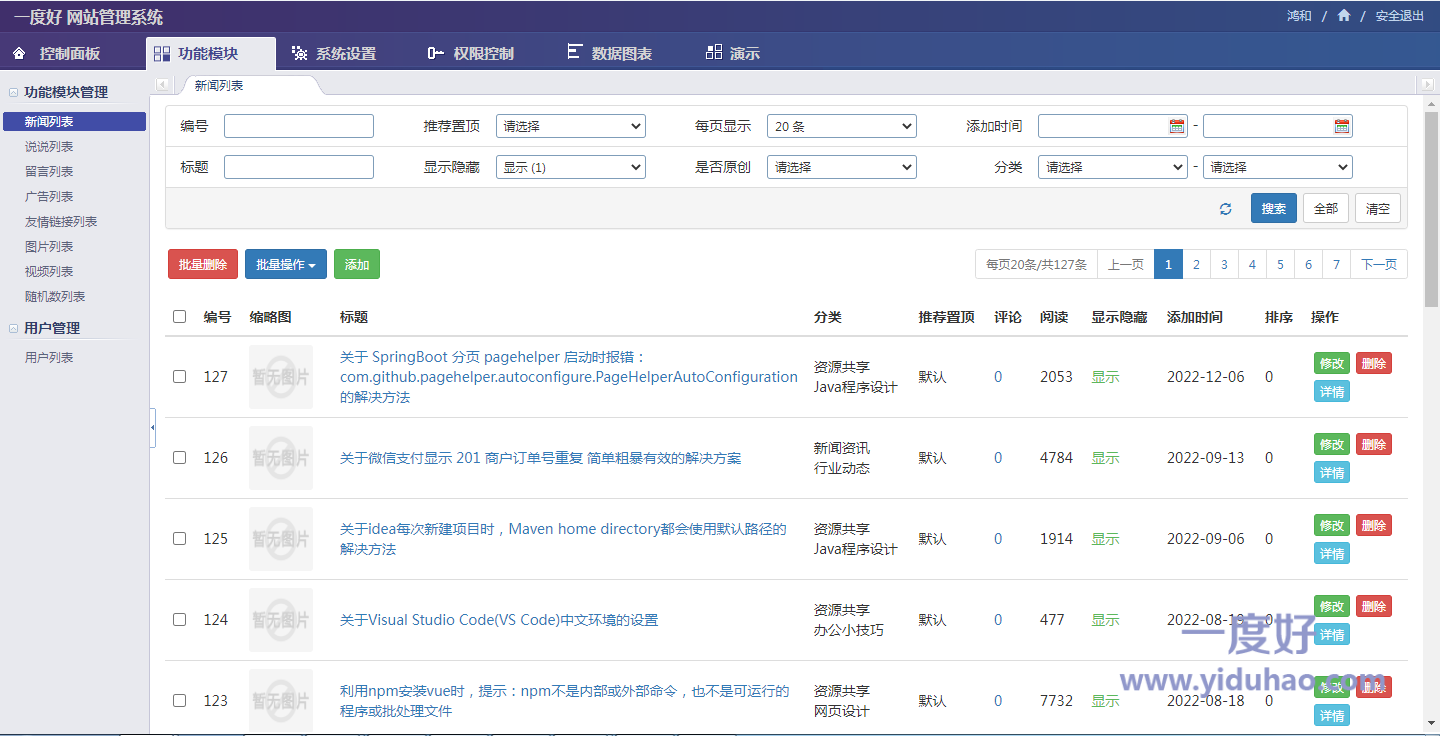Click the tab scroll-left arrow icon
Screen dimensions: 1440x736
pyautogui.click(x=162, y=86)
